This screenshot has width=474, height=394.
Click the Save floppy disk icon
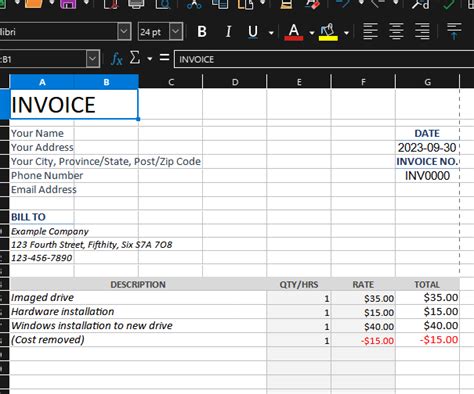point(68,4)
